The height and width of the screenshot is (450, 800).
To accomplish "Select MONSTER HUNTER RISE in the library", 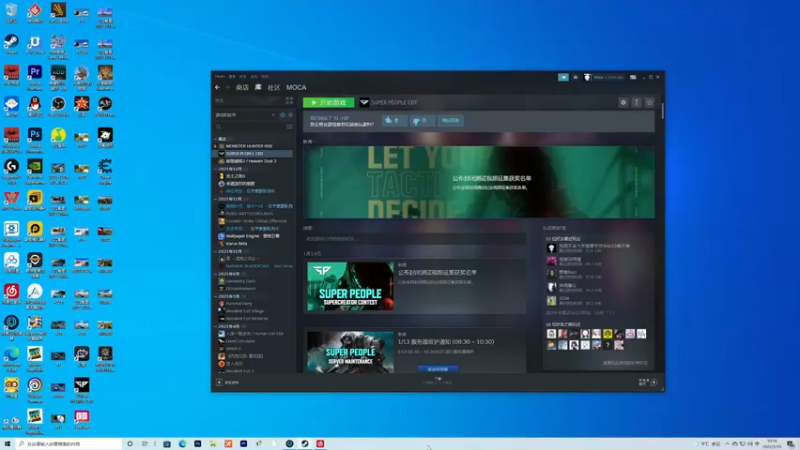I will 249,146.
